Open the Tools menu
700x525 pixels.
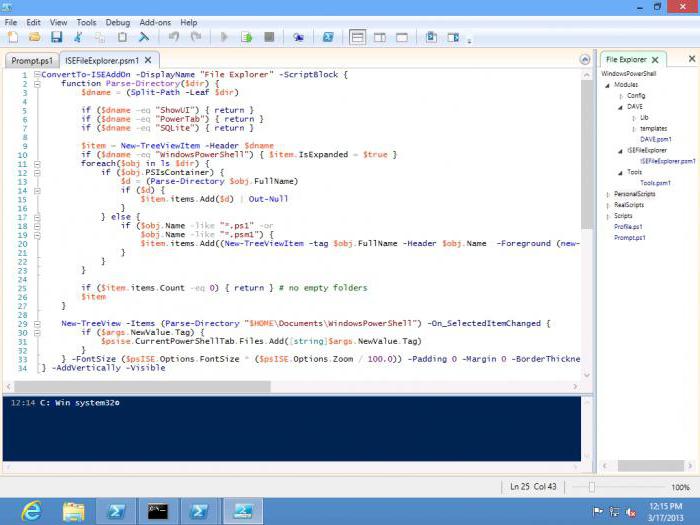tap(86, 22)
